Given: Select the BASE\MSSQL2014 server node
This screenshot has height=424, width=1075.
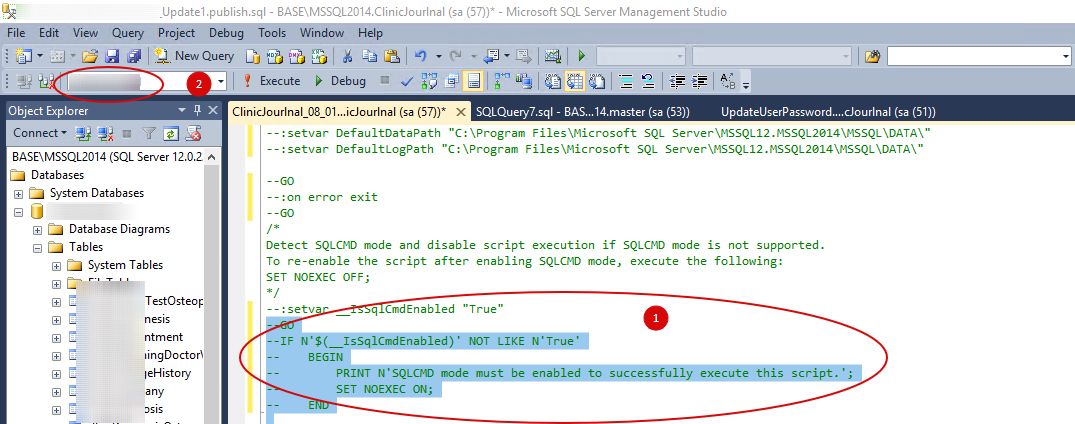Looking at the screenshot, I should [x=107, y=156].
